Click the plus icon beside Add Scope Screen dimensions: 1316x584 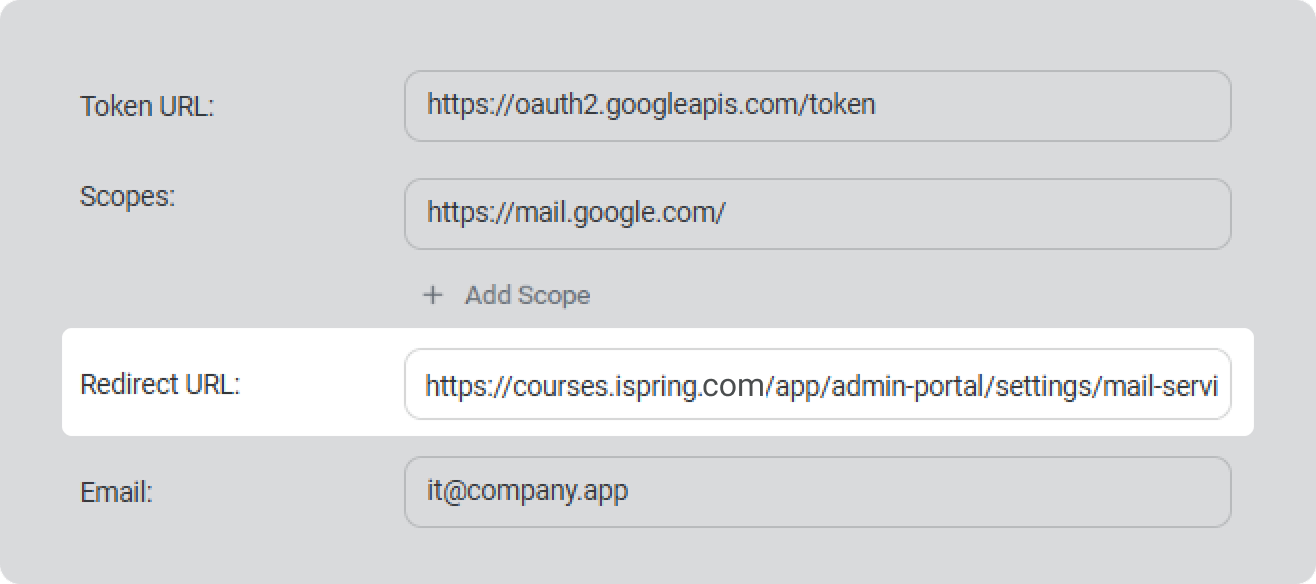pos(432,295)
